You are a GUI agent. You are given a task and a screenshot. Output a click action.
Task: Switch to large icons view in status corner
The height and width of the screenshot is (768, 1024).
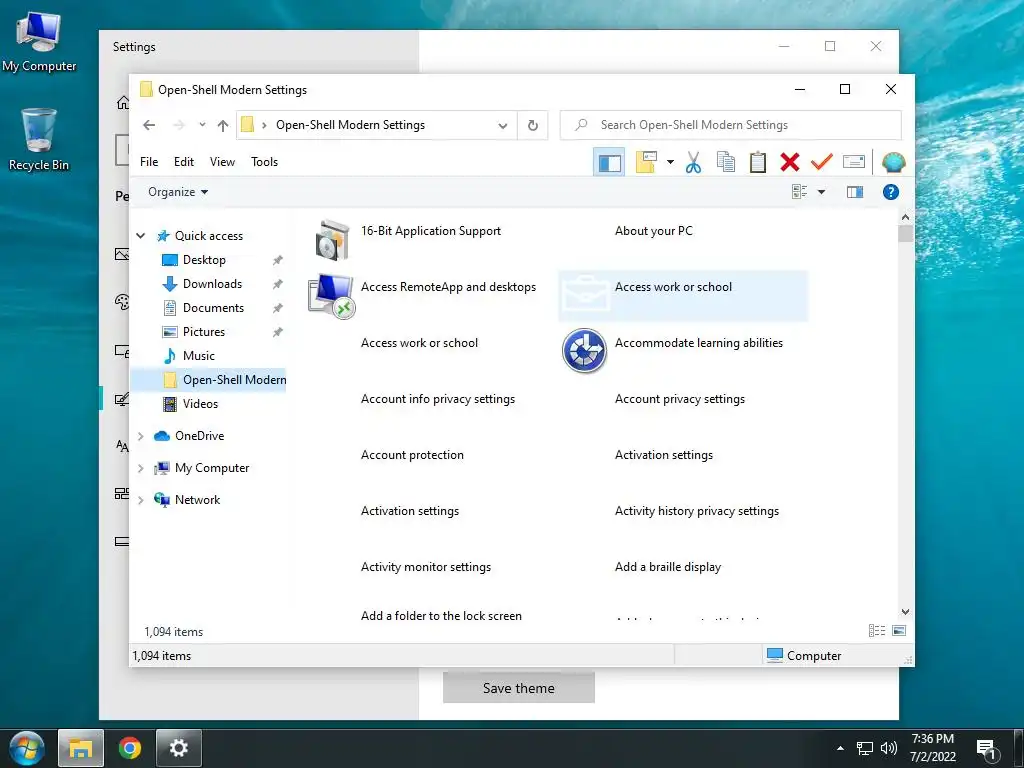(x=899, y=631)
